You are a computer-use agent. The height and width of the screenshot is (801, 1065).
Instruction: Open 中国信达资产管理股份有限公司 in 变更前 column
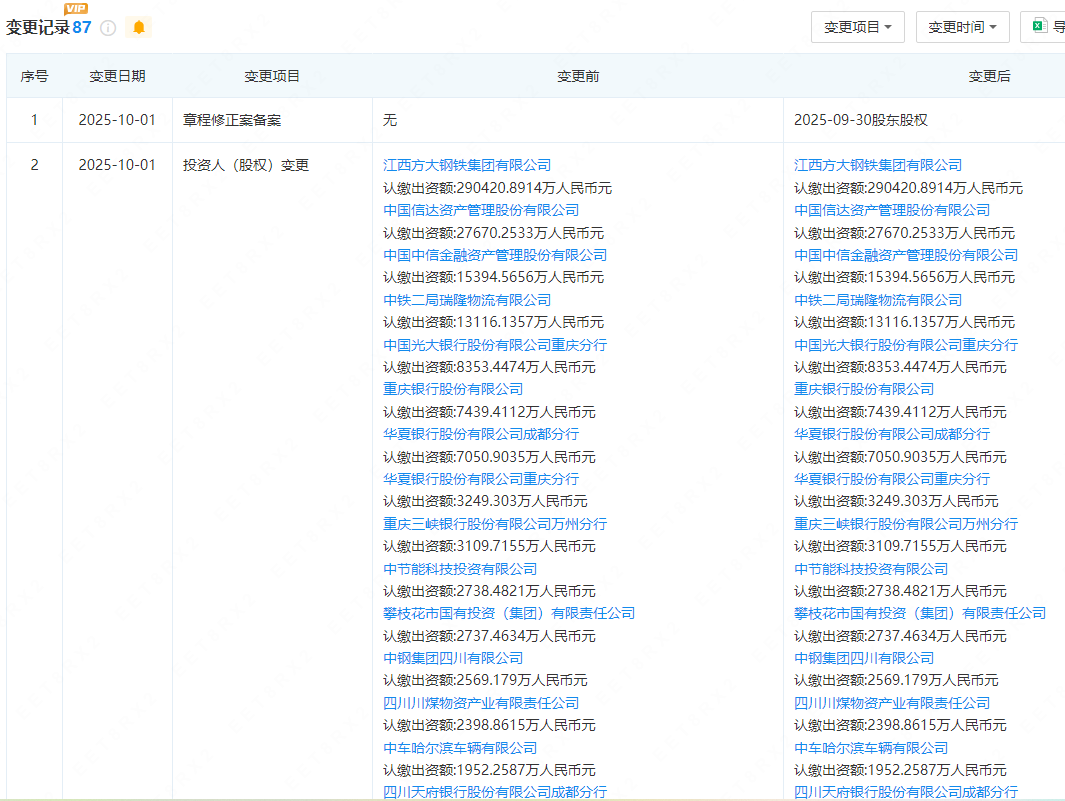(x=481, y=210)
